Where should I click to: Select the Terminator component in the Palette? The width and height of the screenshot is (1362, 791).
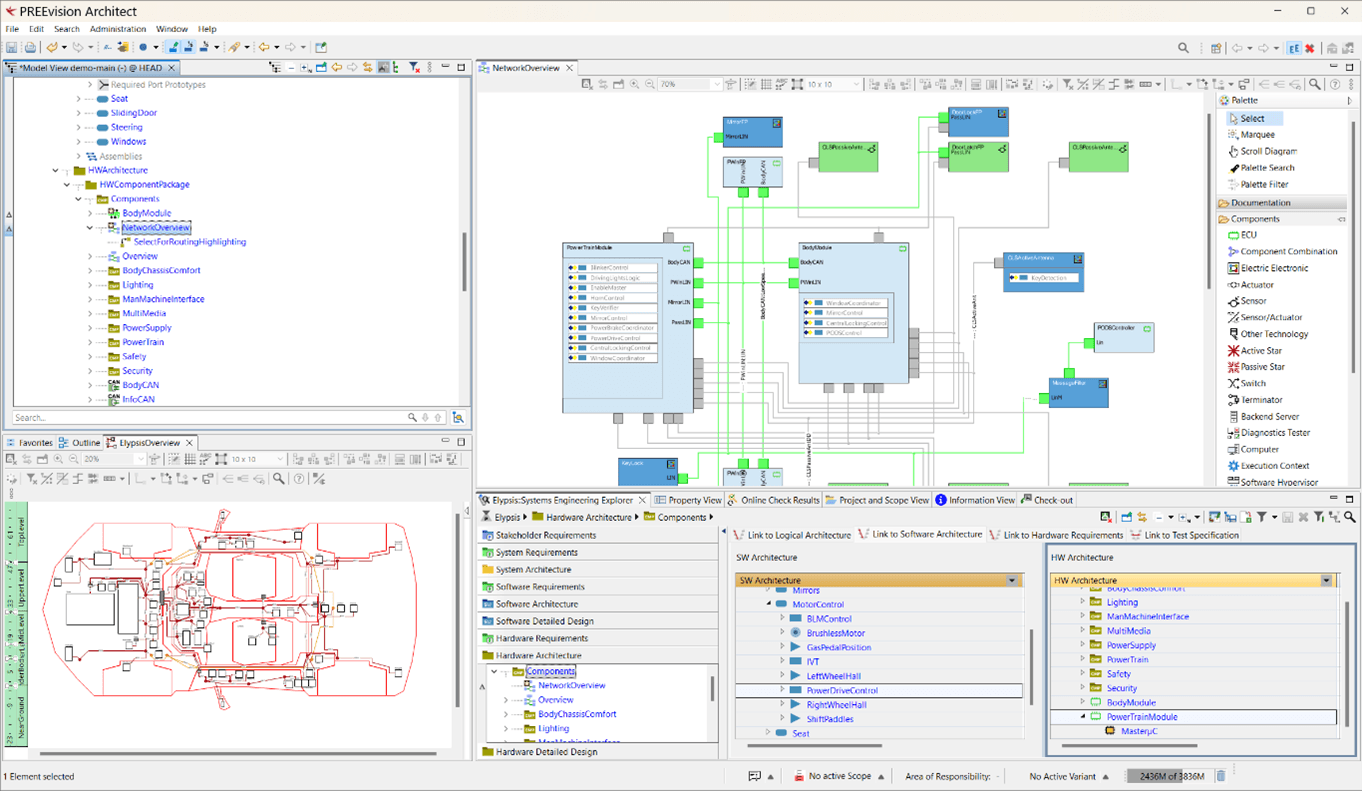pyautogui.click(x=1253, y=399)
